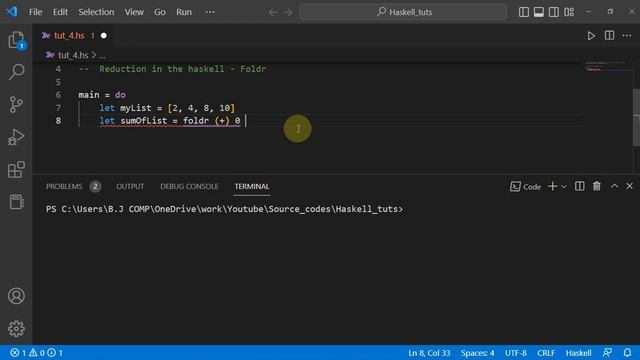Viewport: 640px width, 360px height.
Task: Kill terminal with trash icon
Action: (x=597, y=187)
